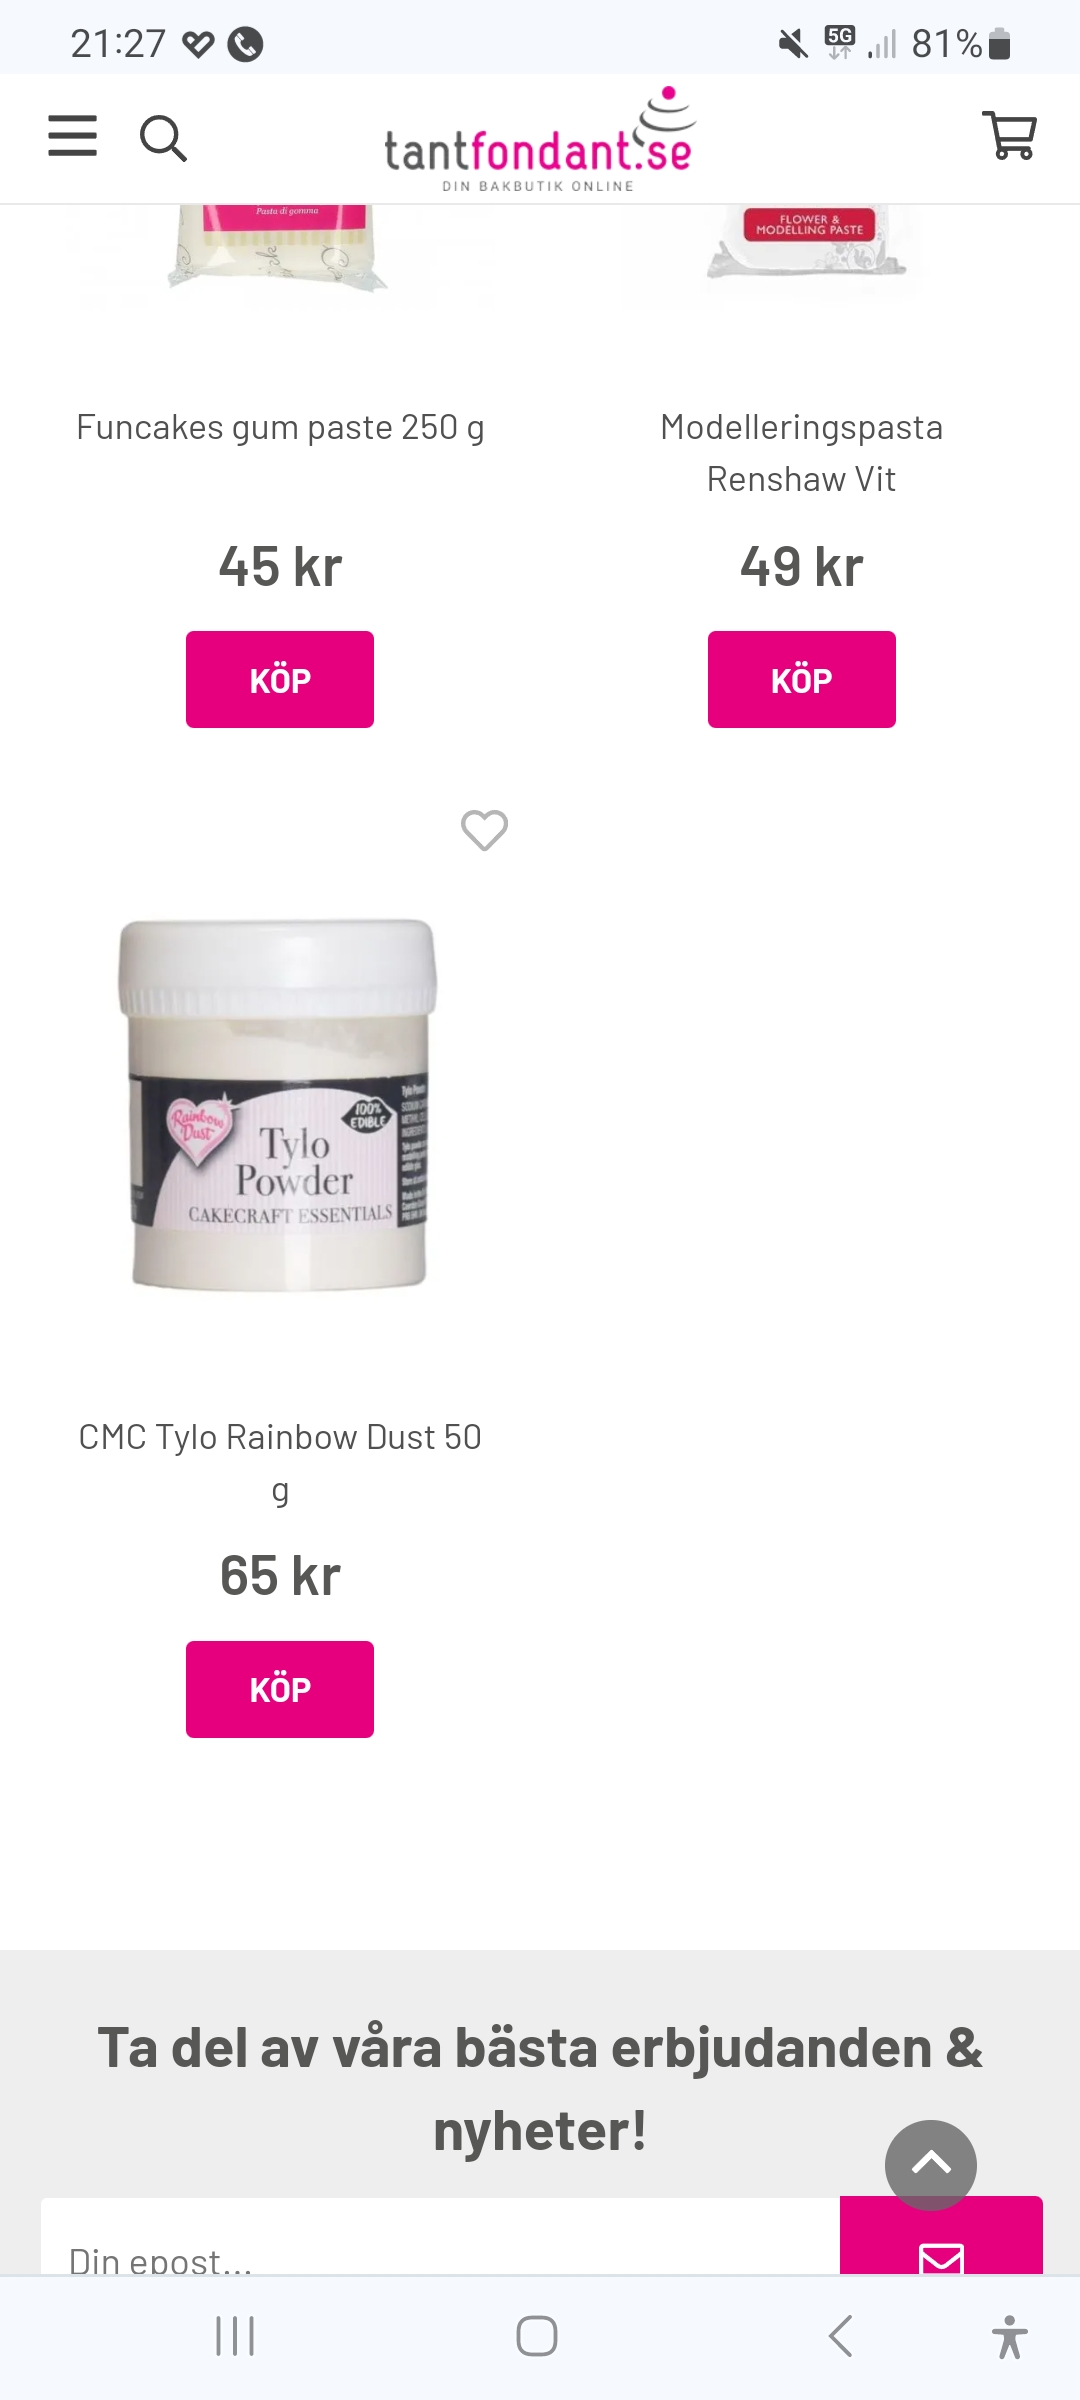
Task: View Tylo Powder jar product image
Action: tap(279, 1104)
